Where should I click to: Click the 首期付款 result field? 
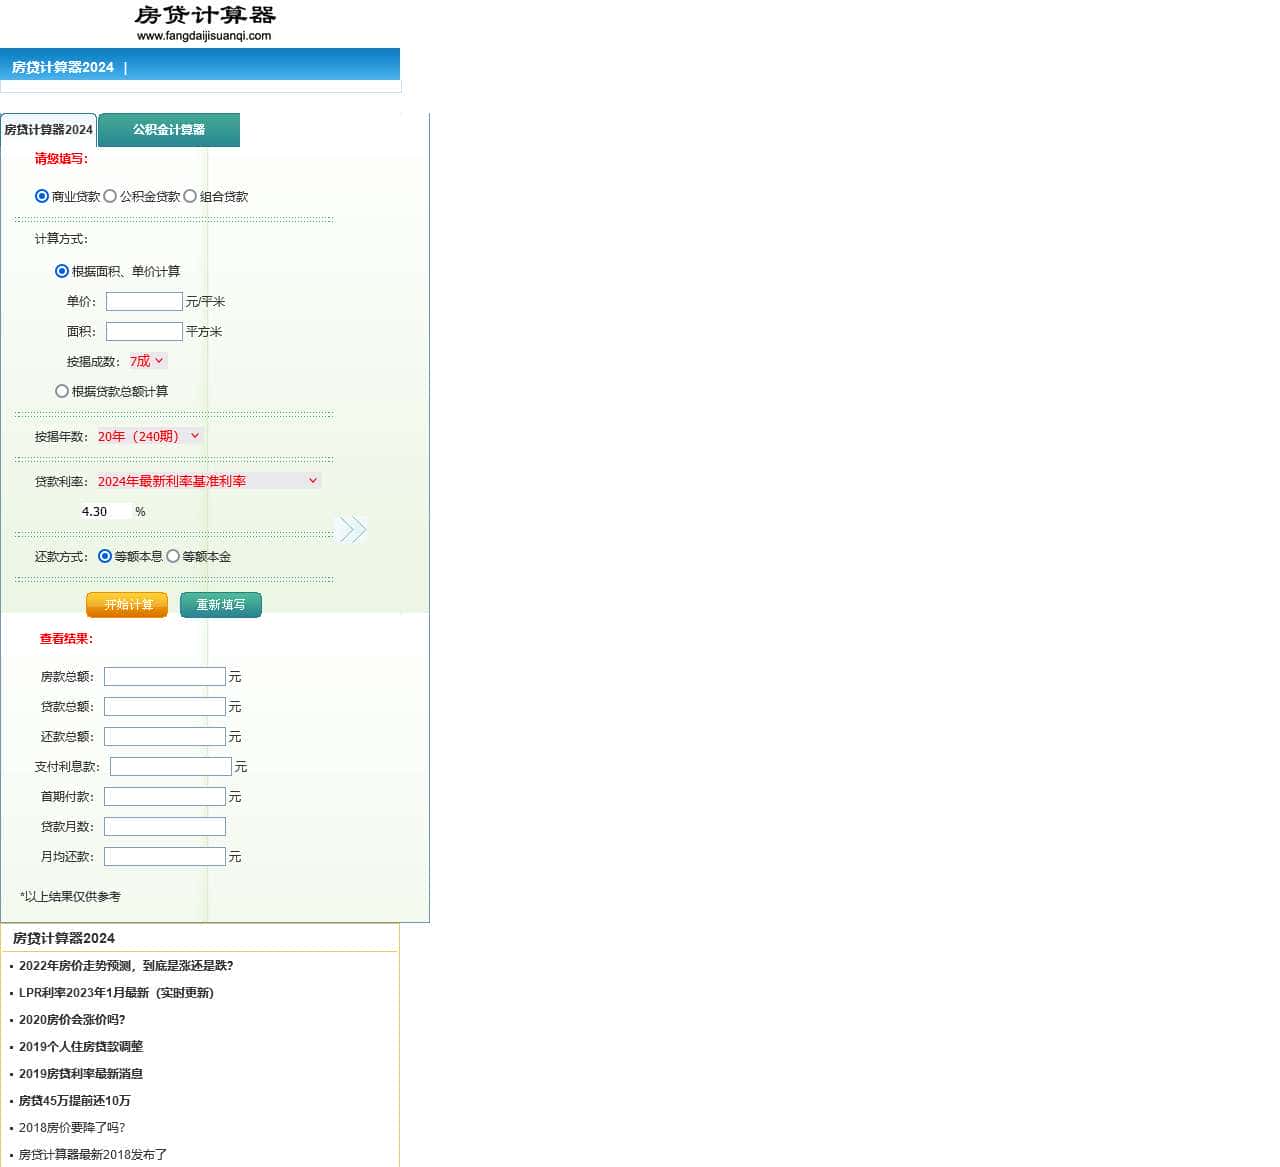point(165,797)
